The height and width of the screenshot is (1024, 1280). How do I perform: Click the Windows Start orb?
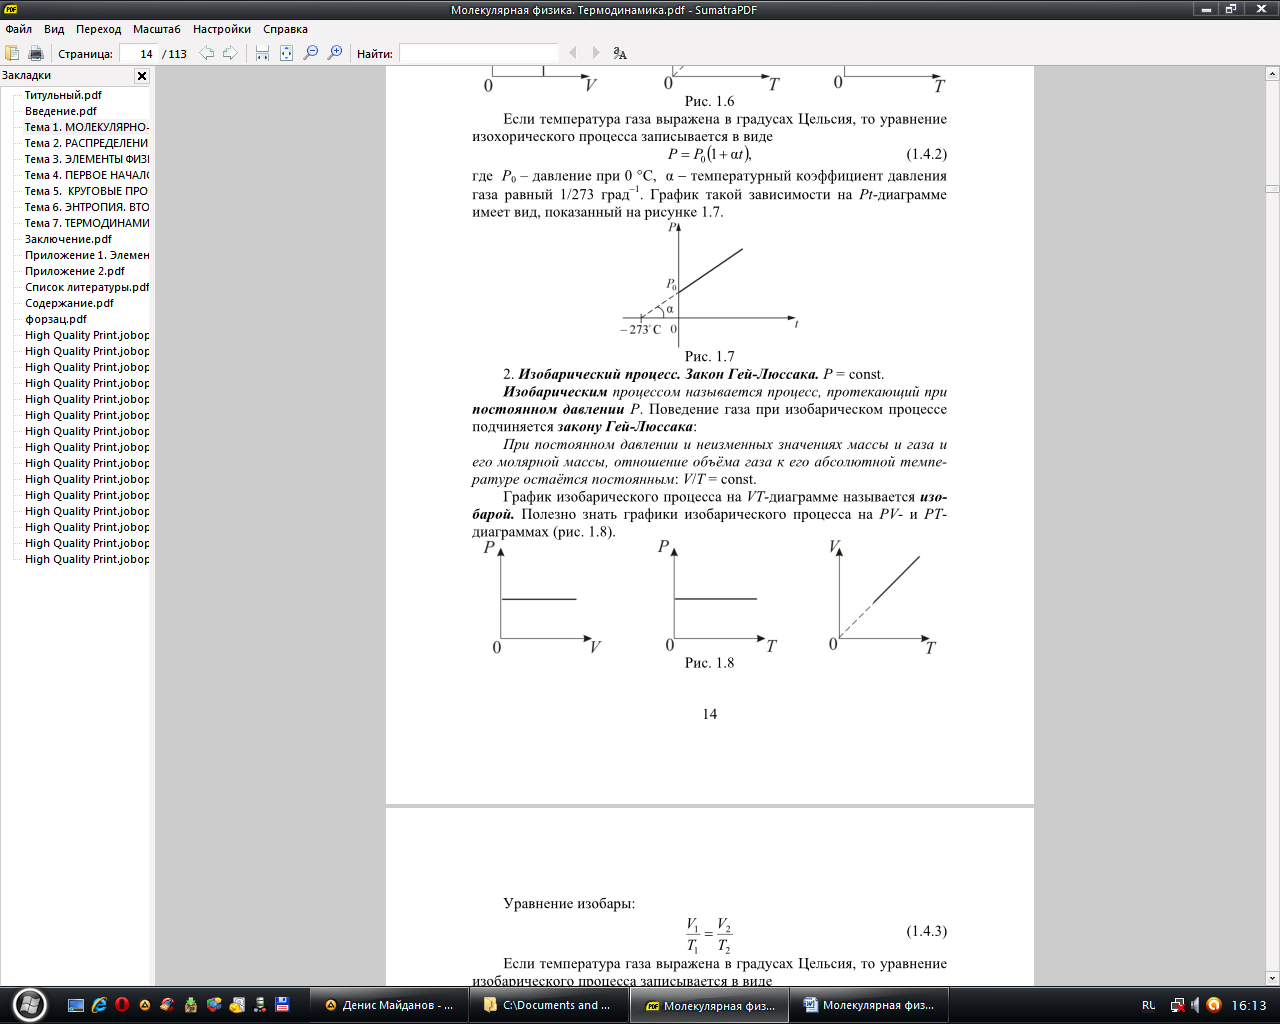point(28,1004)
